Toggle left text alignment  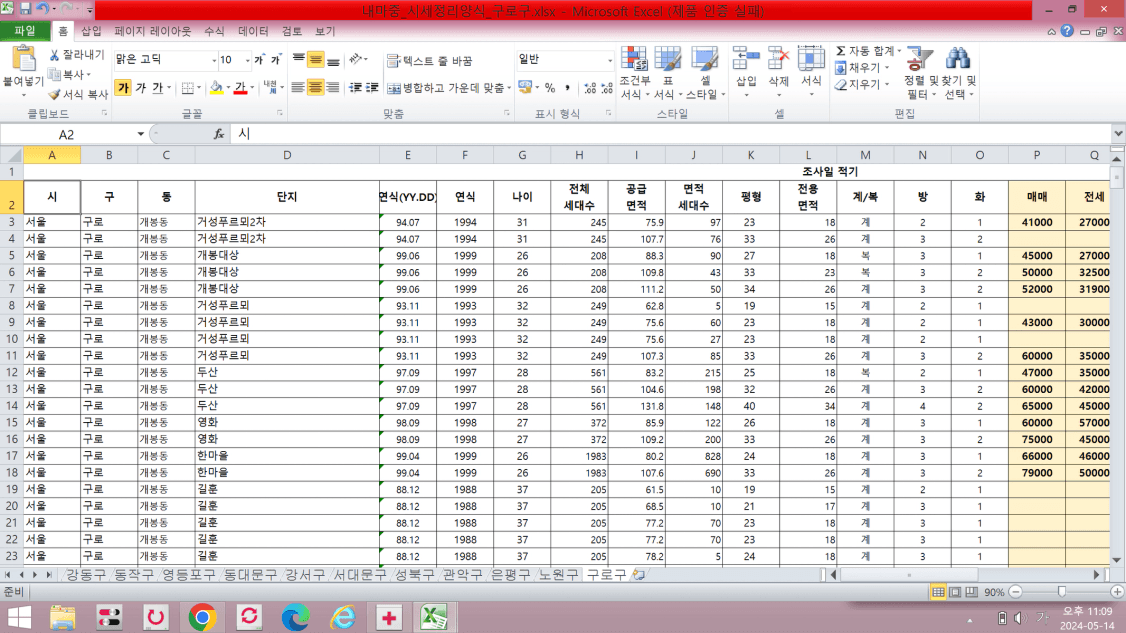click(x=298, y=88)
